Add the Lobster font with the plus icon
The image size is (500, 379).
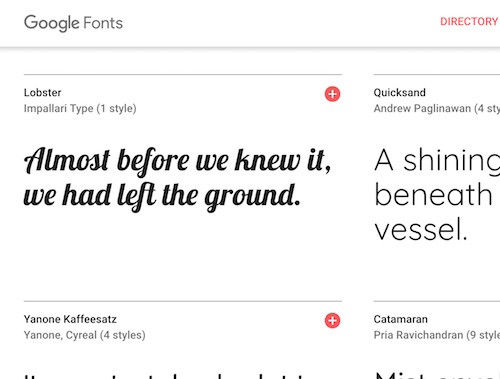pos(332,94)
